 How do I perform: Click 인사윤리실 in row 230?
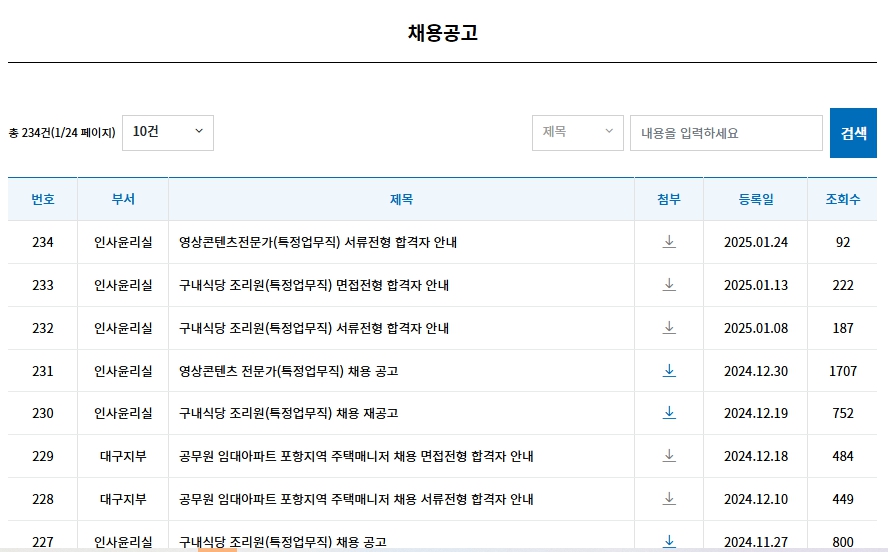coord(123,413)
